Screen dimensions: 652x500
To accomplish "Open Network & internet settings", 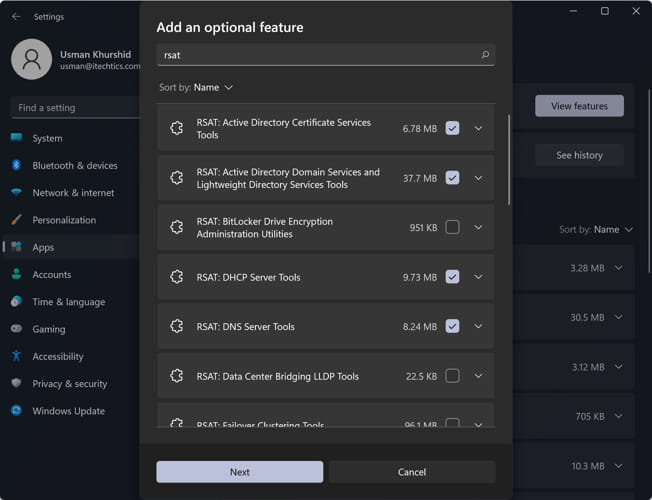I will point(71,193).
